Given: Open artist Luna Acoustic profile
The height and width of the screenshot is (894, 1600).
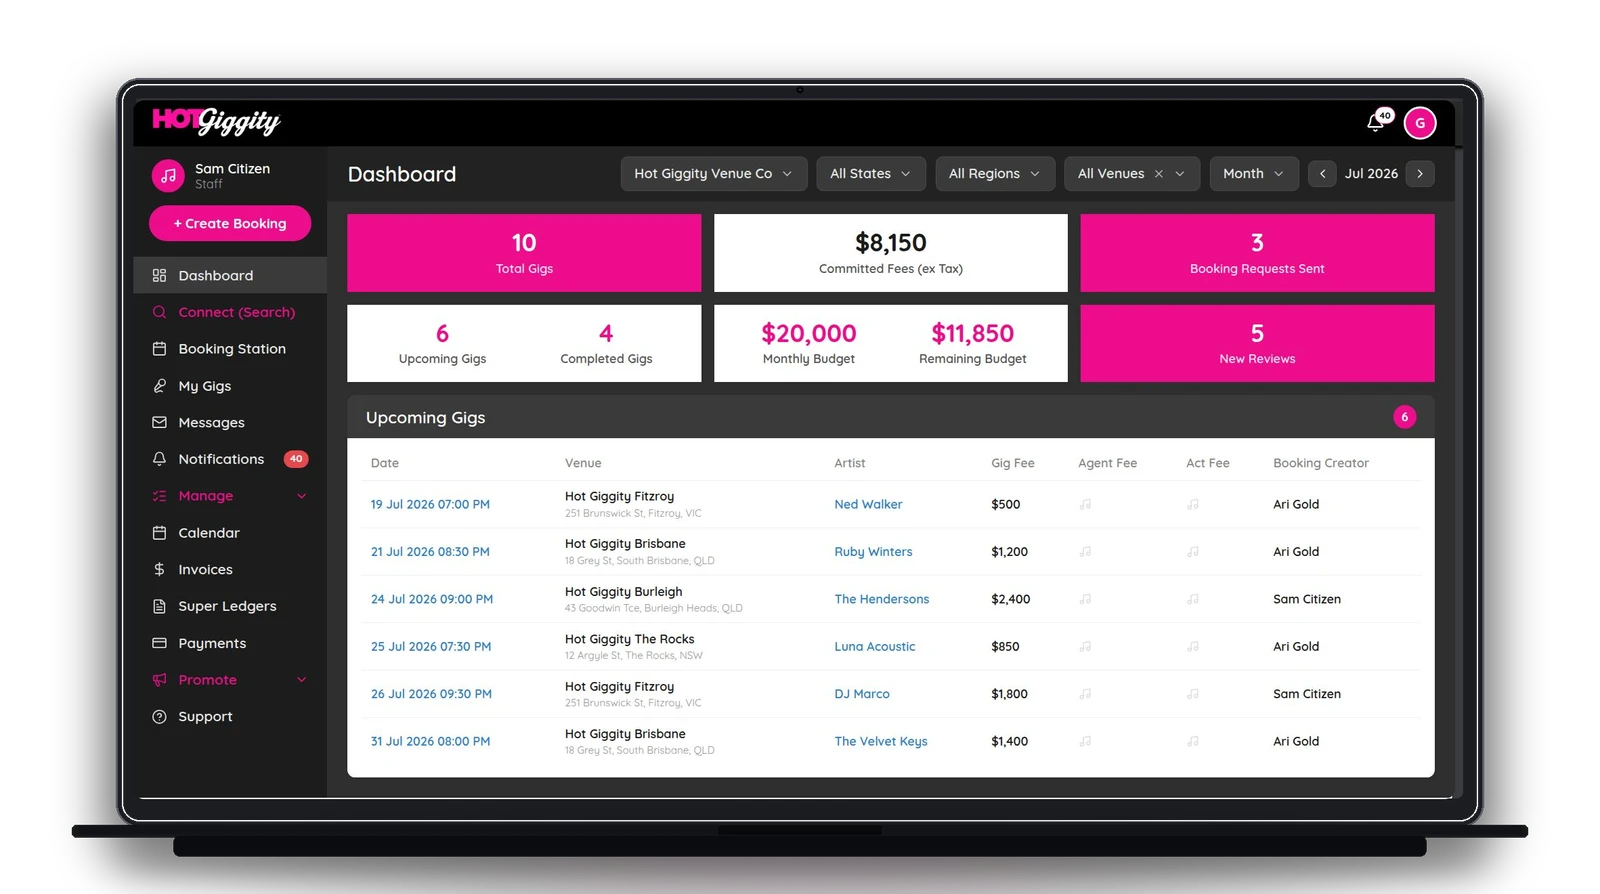Looking at the screenshot, I should point(874,647).
